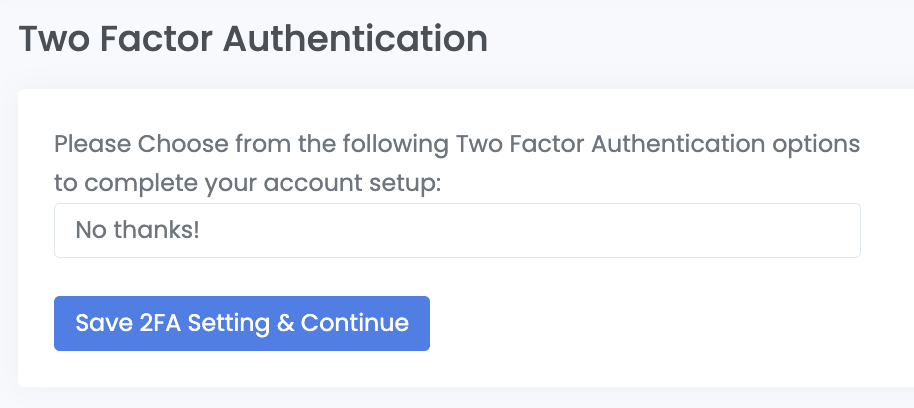Expand the Two Factor Authentication method selector
The height and width of the screenshot is (408, 914).
click(457, 231)
